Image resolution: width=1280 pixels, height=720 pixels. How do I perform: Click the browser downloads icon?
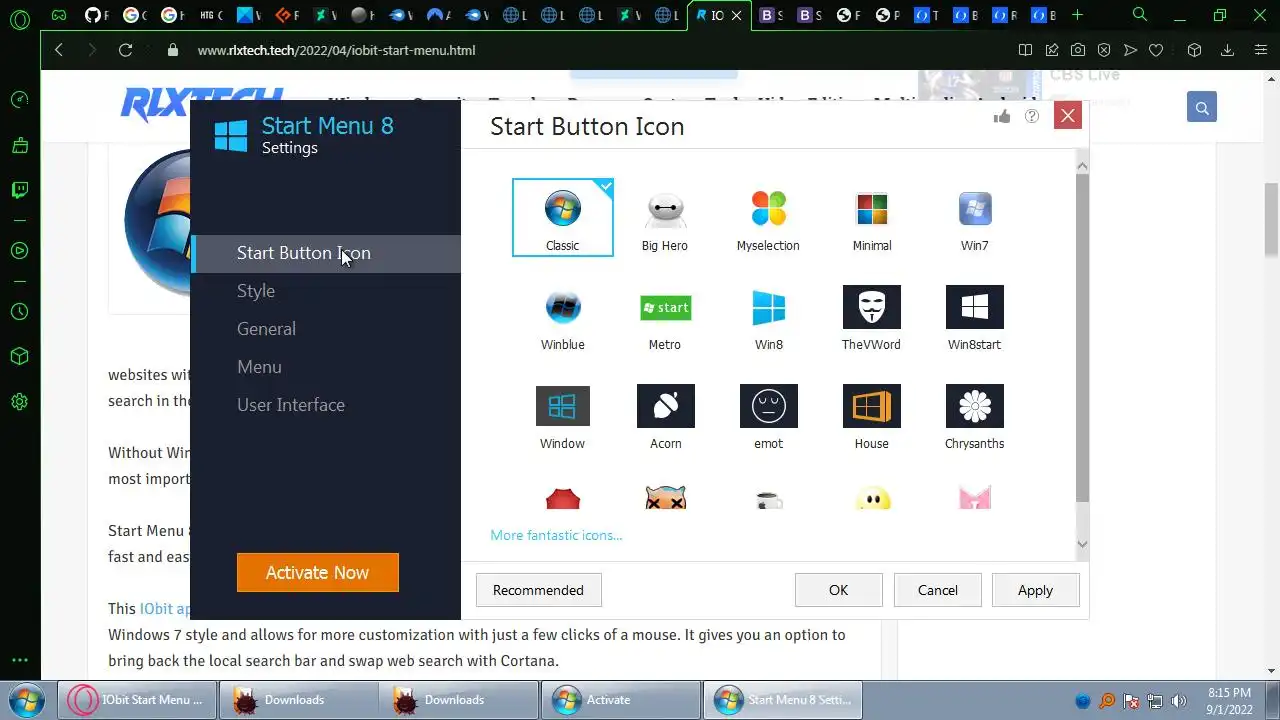point(1227,50)
